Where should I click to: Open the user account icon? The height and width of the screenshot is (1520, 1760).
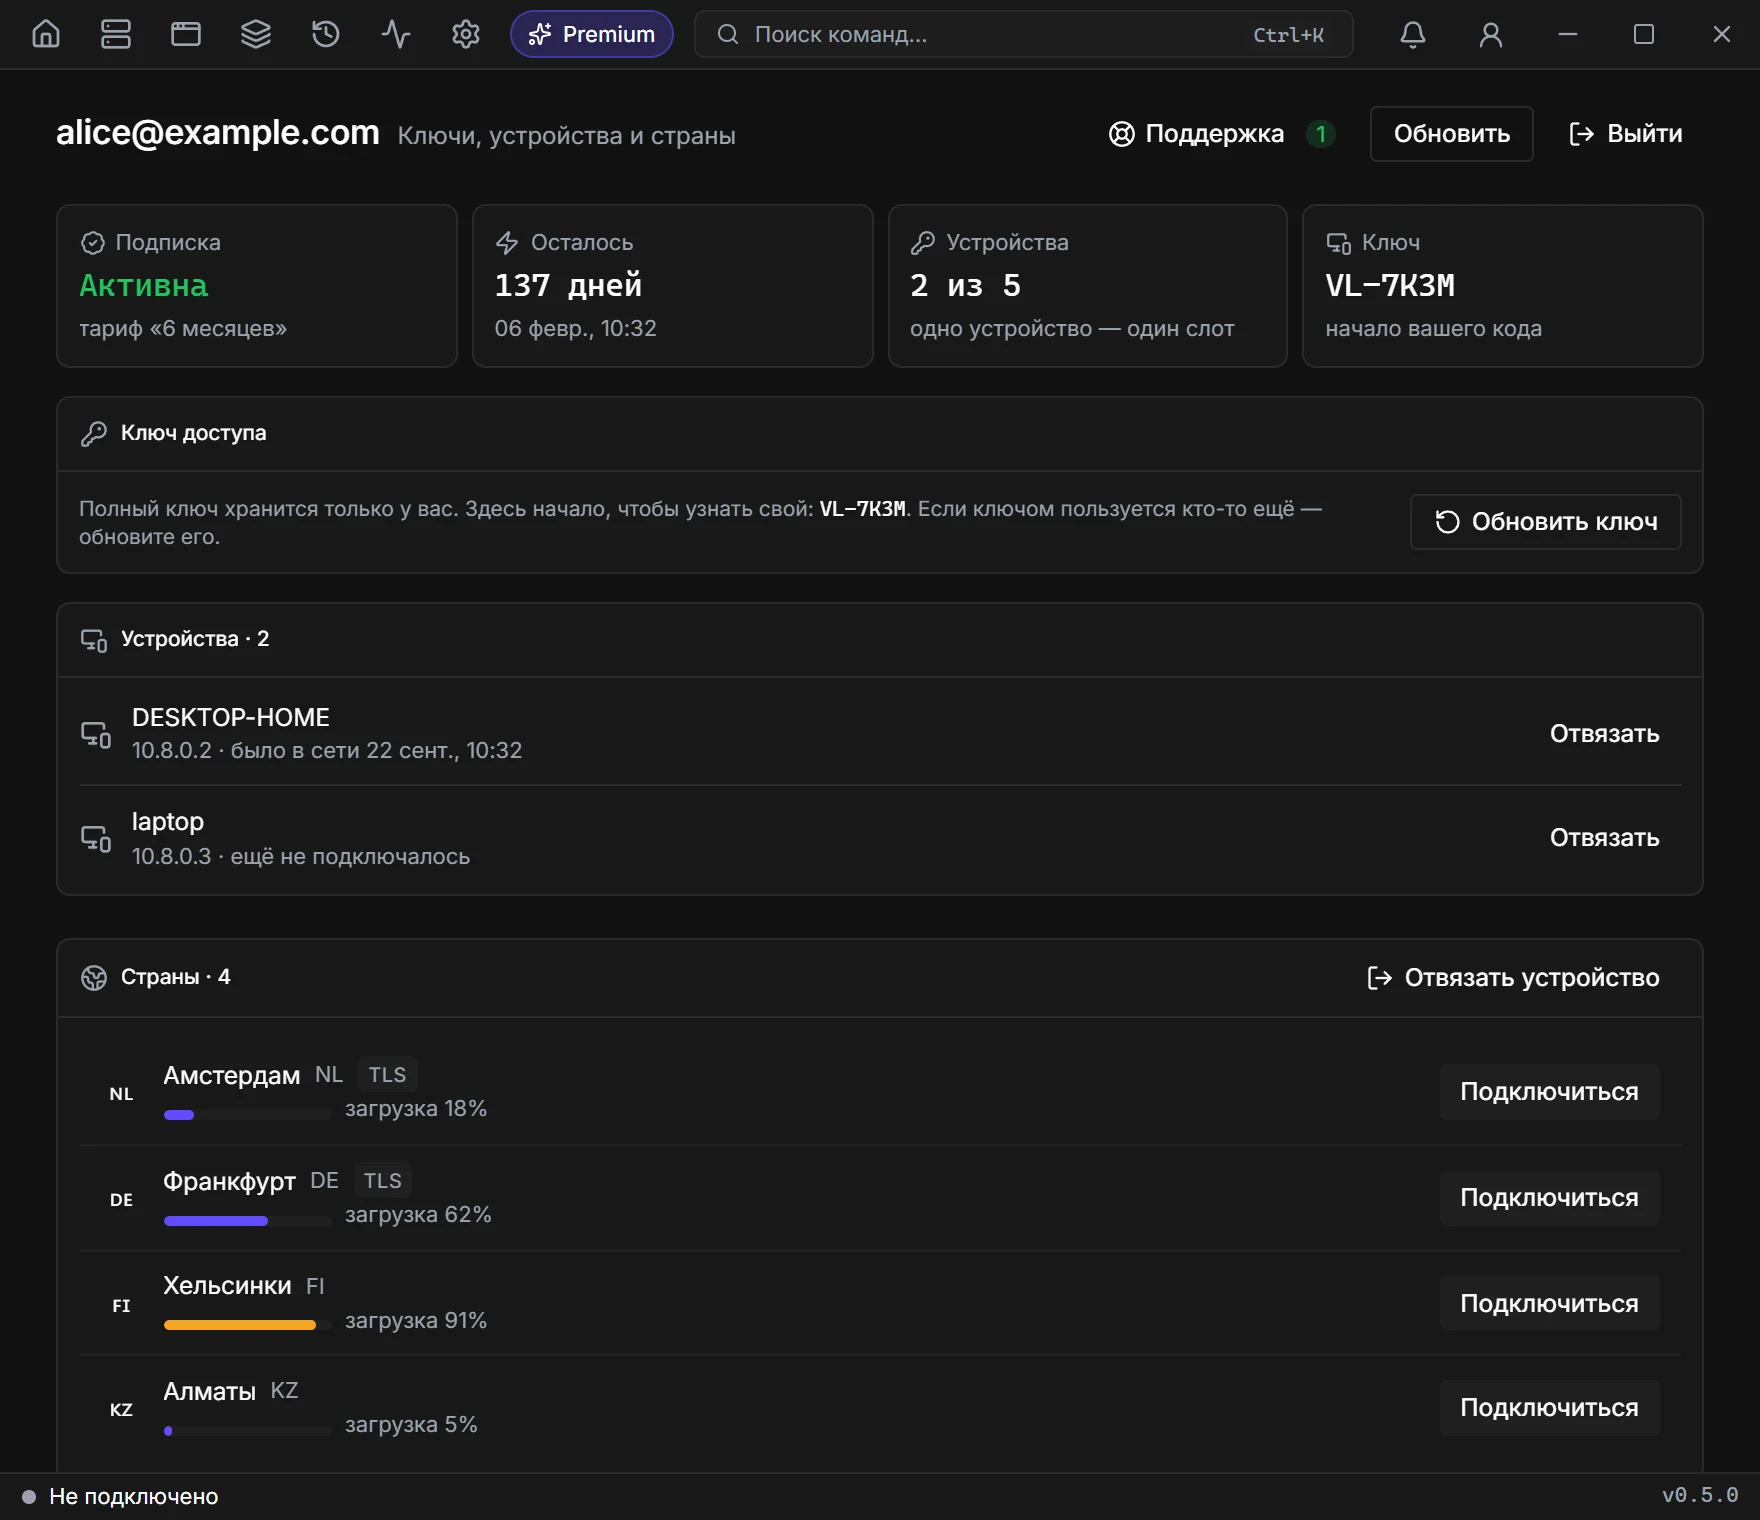point(1491,34)
